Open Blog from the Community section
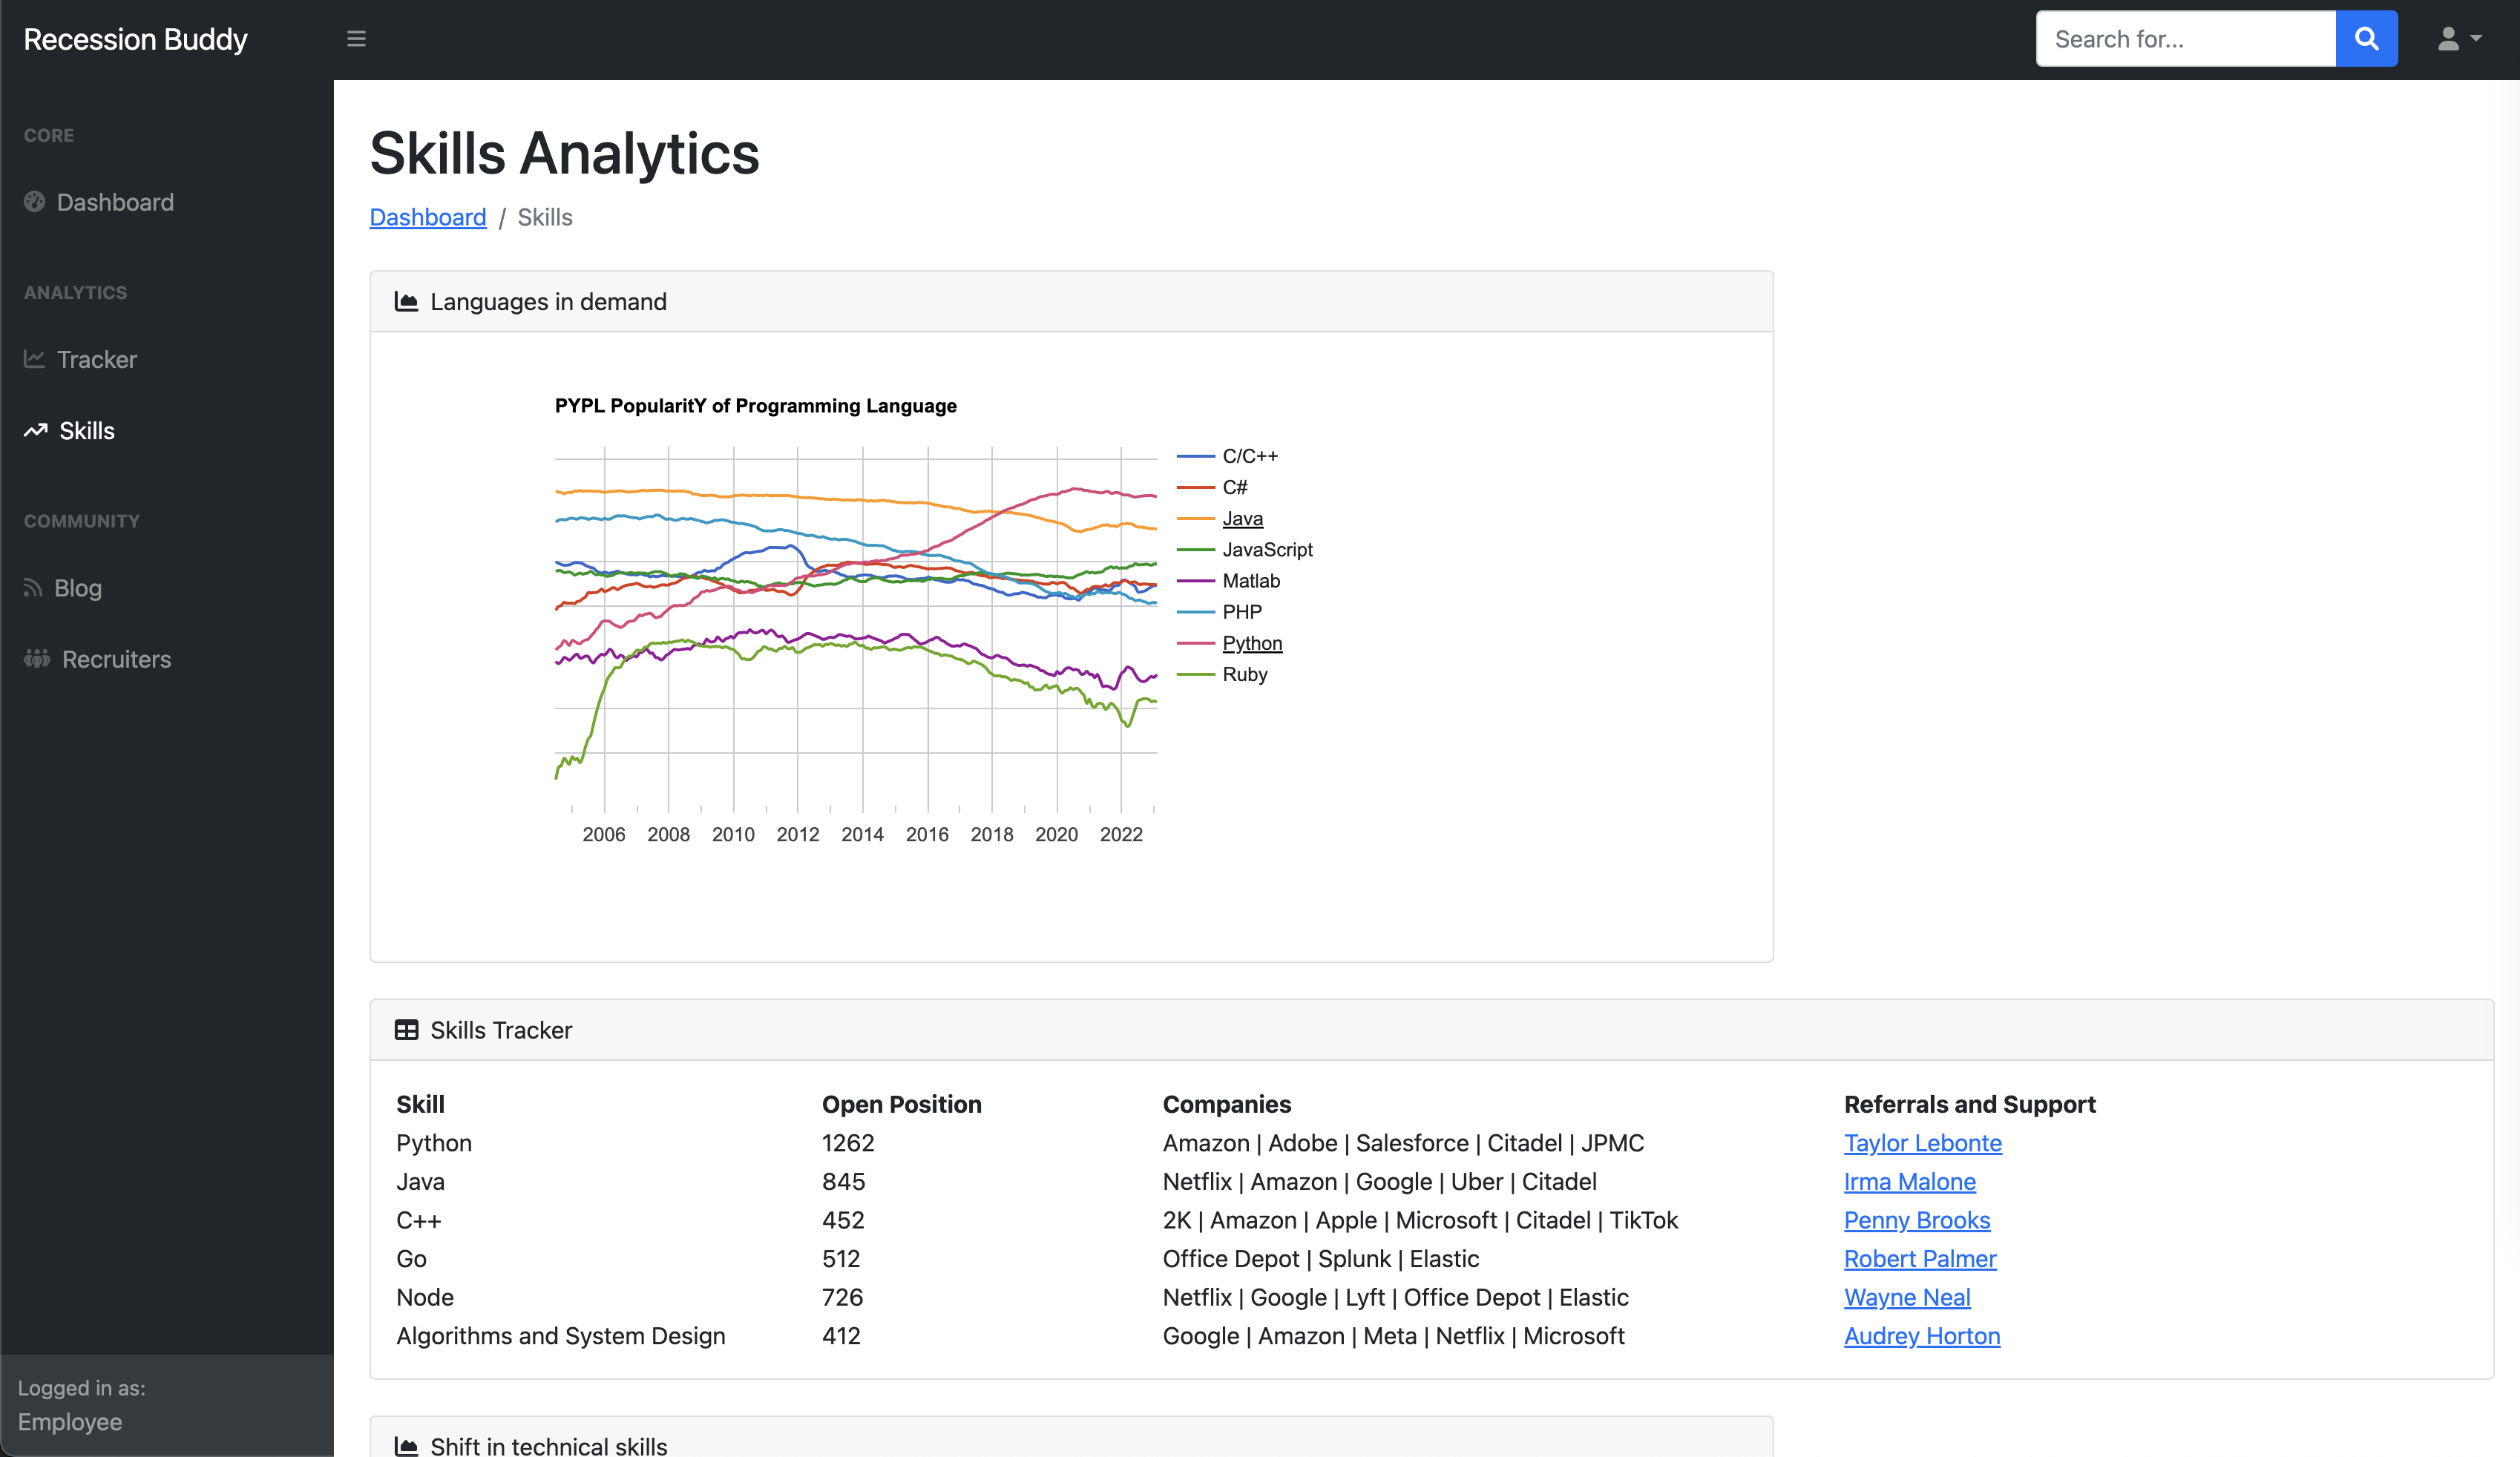 (78, 588)
